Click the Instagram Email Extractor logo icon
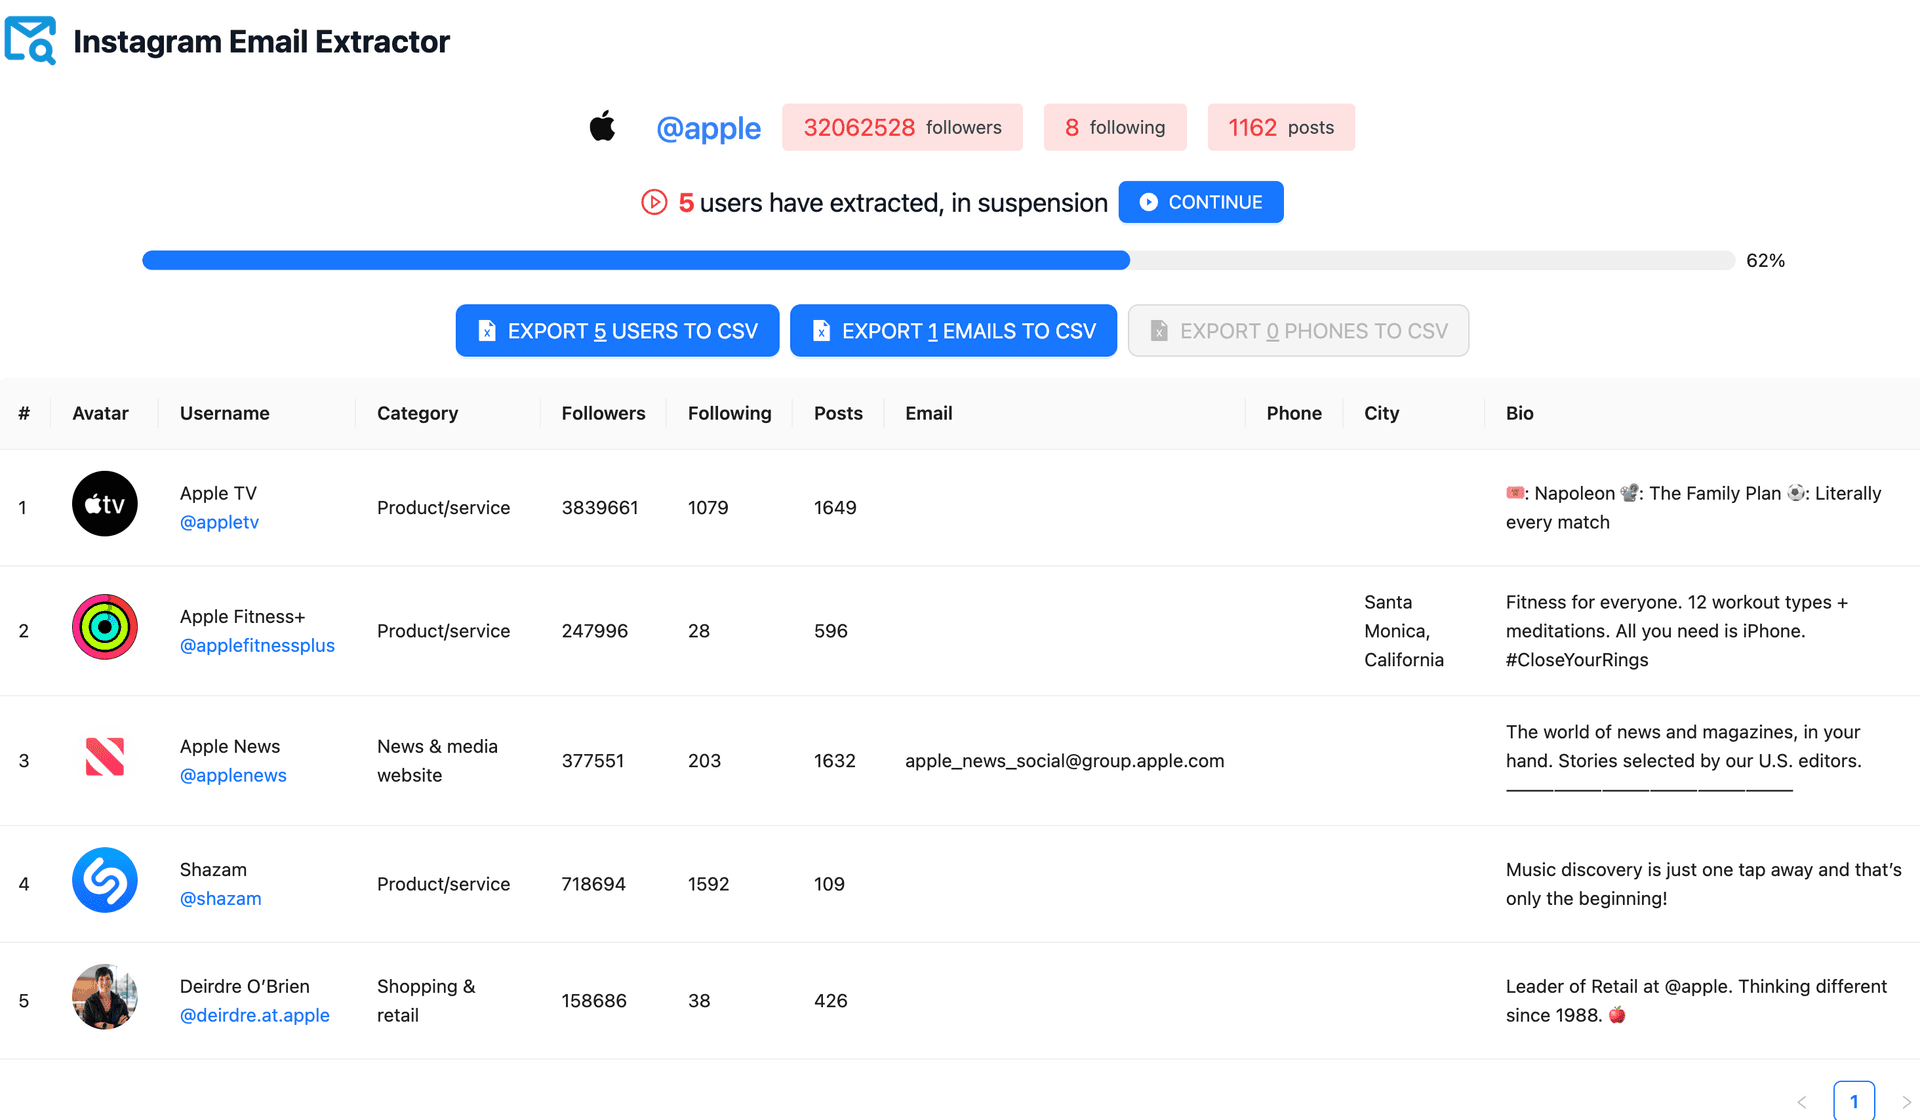This screenshot has height=1120, width=1920. [30, 41]
